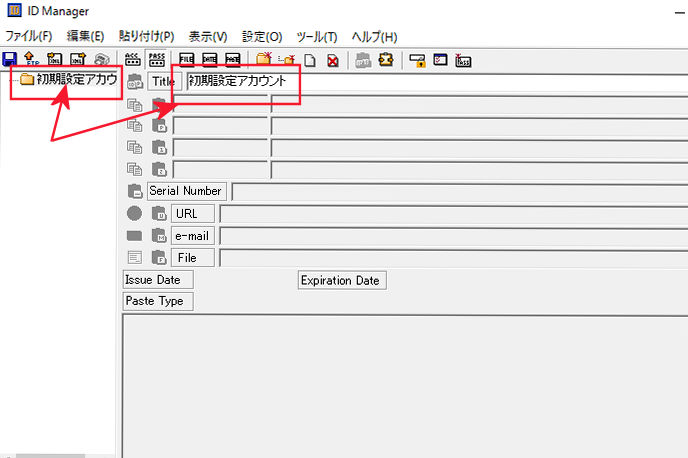The height and width of the screenshot is (458, 688).
Task: Click the Paste Type button
Action: pos(158,301)
